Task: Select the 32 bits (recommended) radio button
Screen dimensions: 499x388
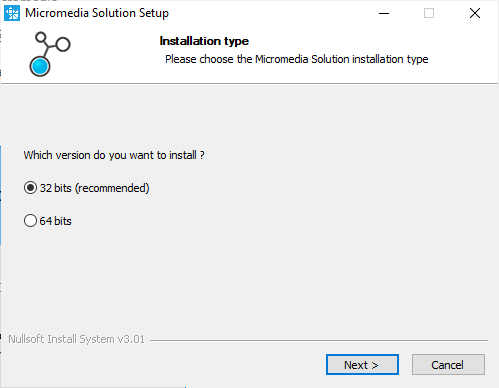Action: 30,188
